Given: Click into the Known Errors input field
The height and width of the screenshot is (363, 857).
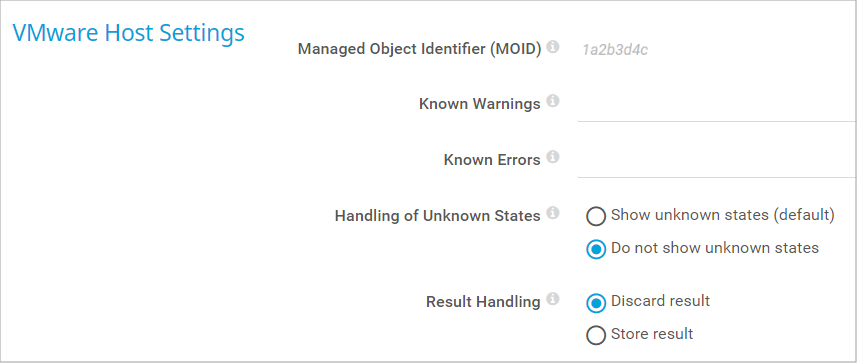Looking at the screenshot, I should click(717, 161).
